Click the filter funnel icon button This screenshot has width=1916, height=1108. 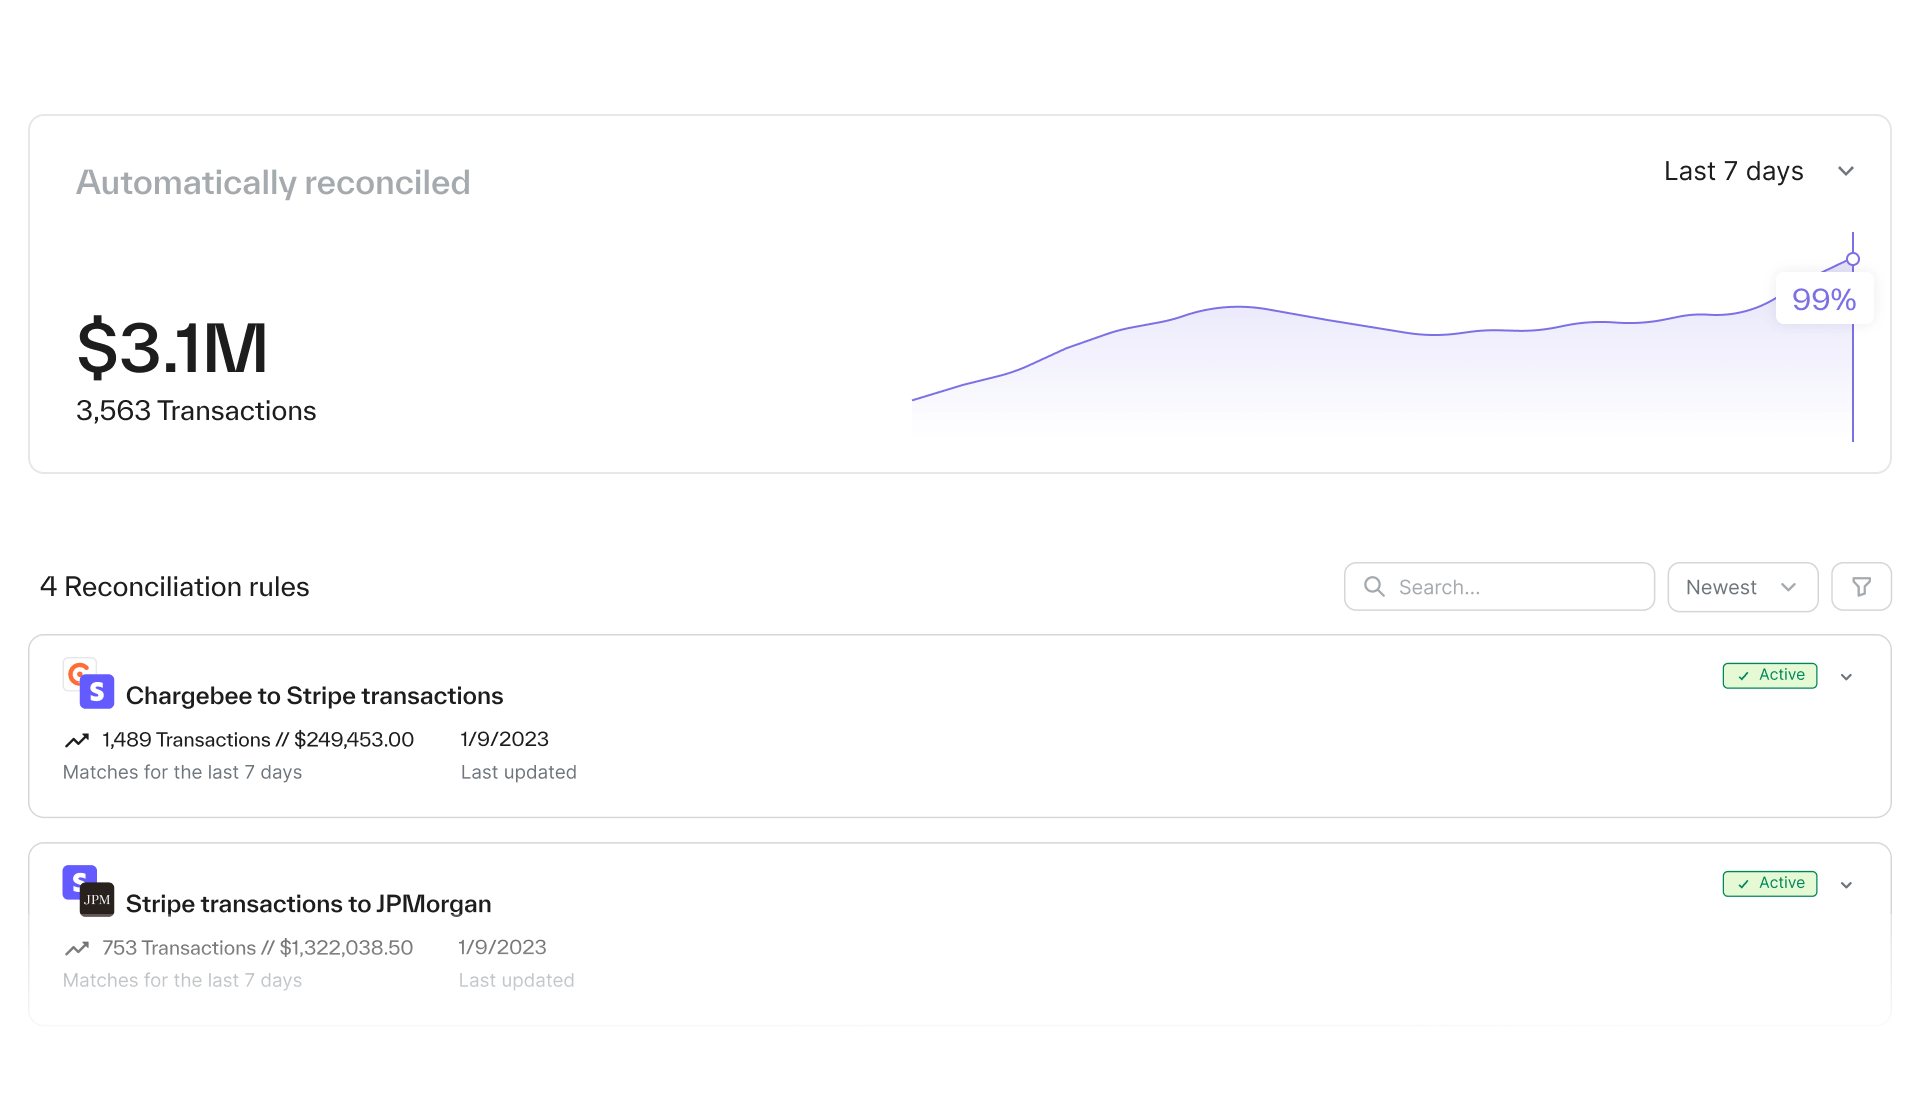point(1860,587)
